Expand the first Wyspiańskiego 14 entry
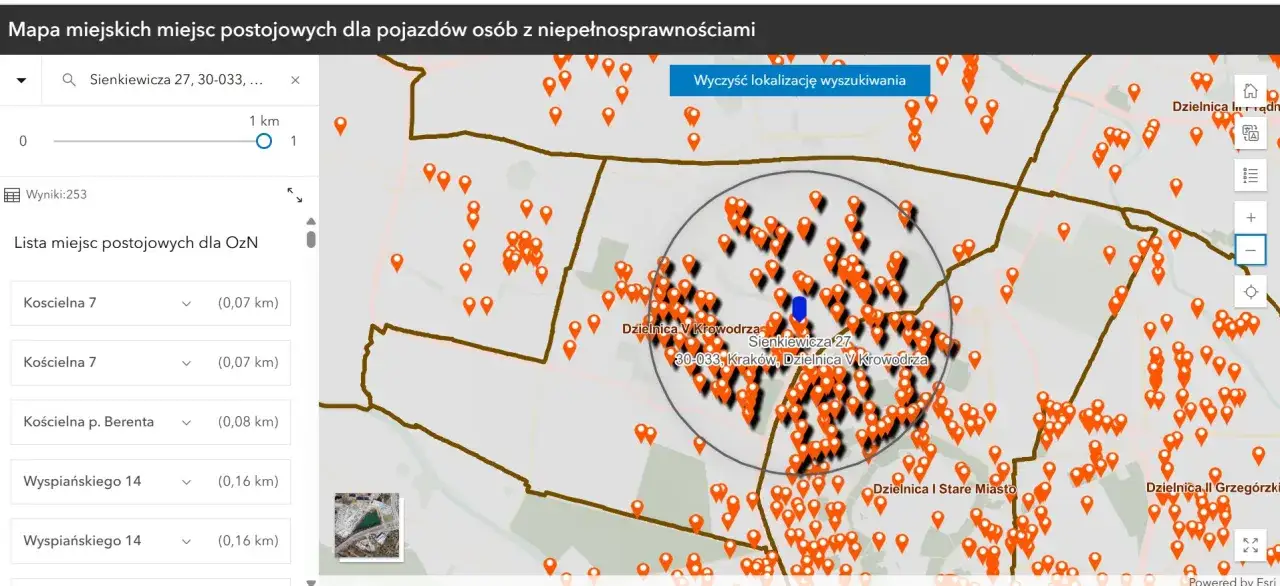This screenshot has width=1280, height=586. (x=186, y=481)
